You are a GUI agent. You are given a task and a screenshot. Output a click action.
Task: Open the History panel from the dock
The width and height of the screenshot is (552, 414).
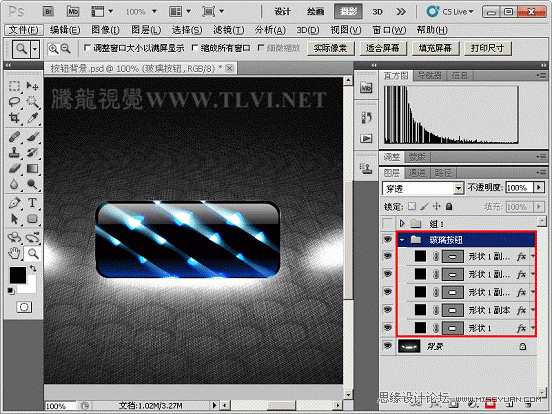pos(366,118)
